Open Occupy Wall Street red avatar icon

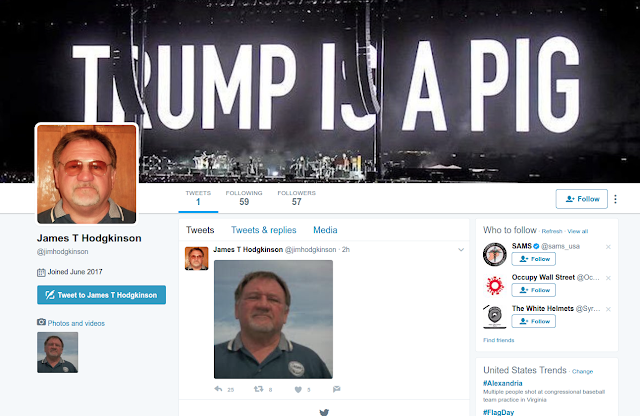coord(495,285)
